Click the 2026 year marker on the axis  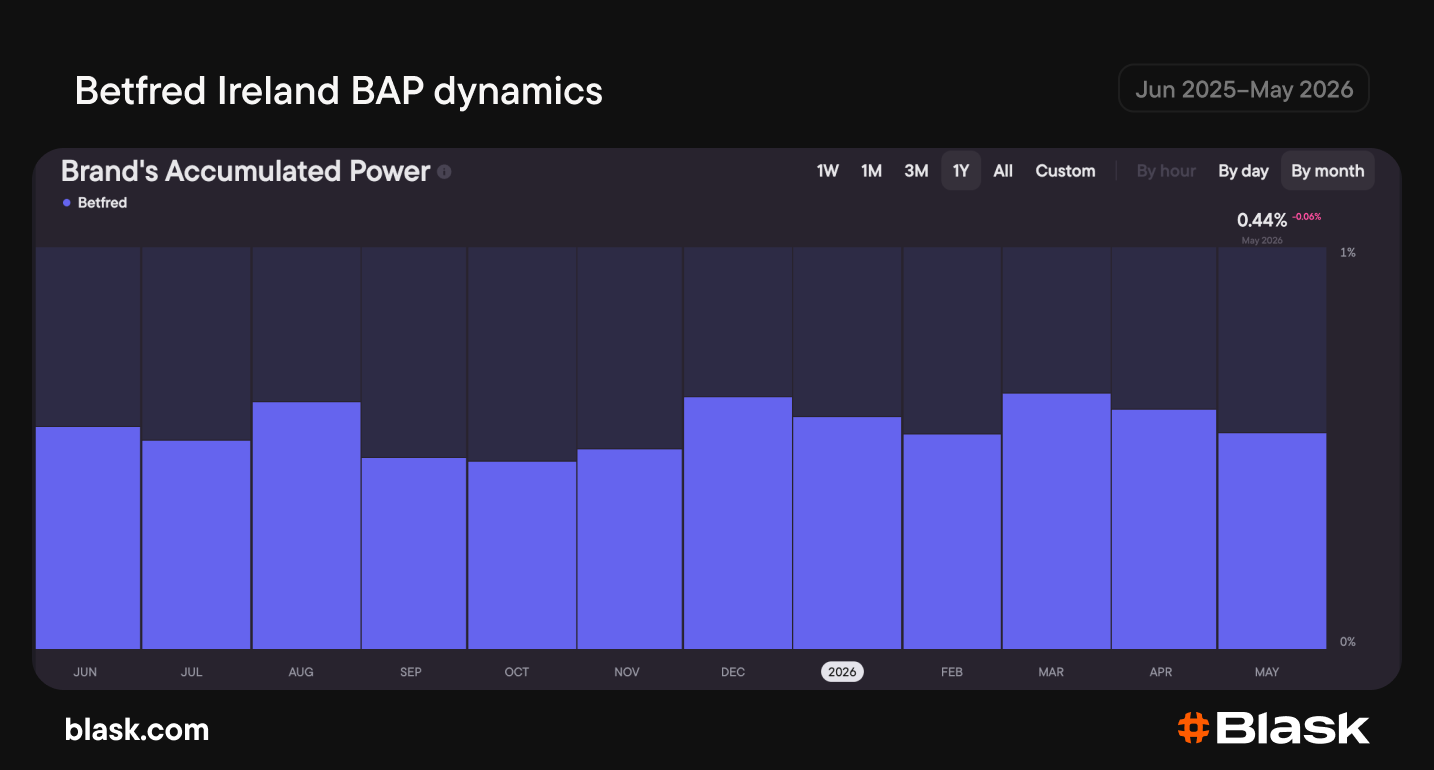pyautogui.click(x=842, y=672)
